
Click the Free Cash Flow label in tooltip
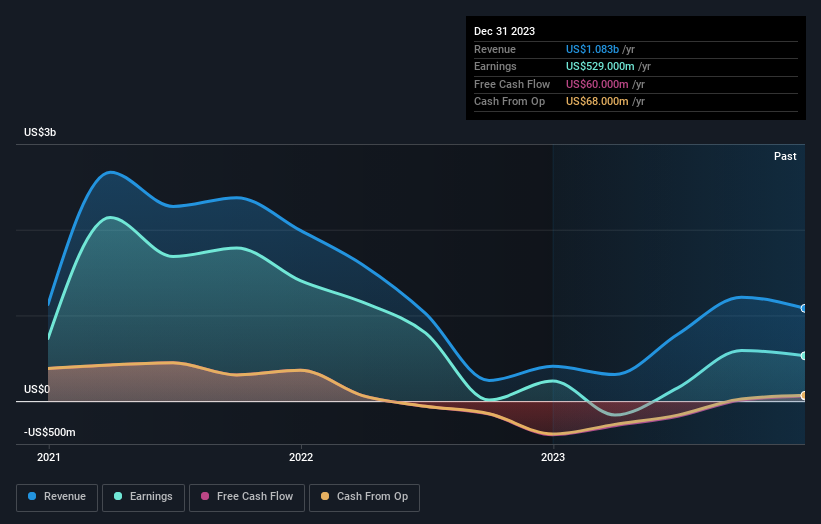(x=512, y=84)
